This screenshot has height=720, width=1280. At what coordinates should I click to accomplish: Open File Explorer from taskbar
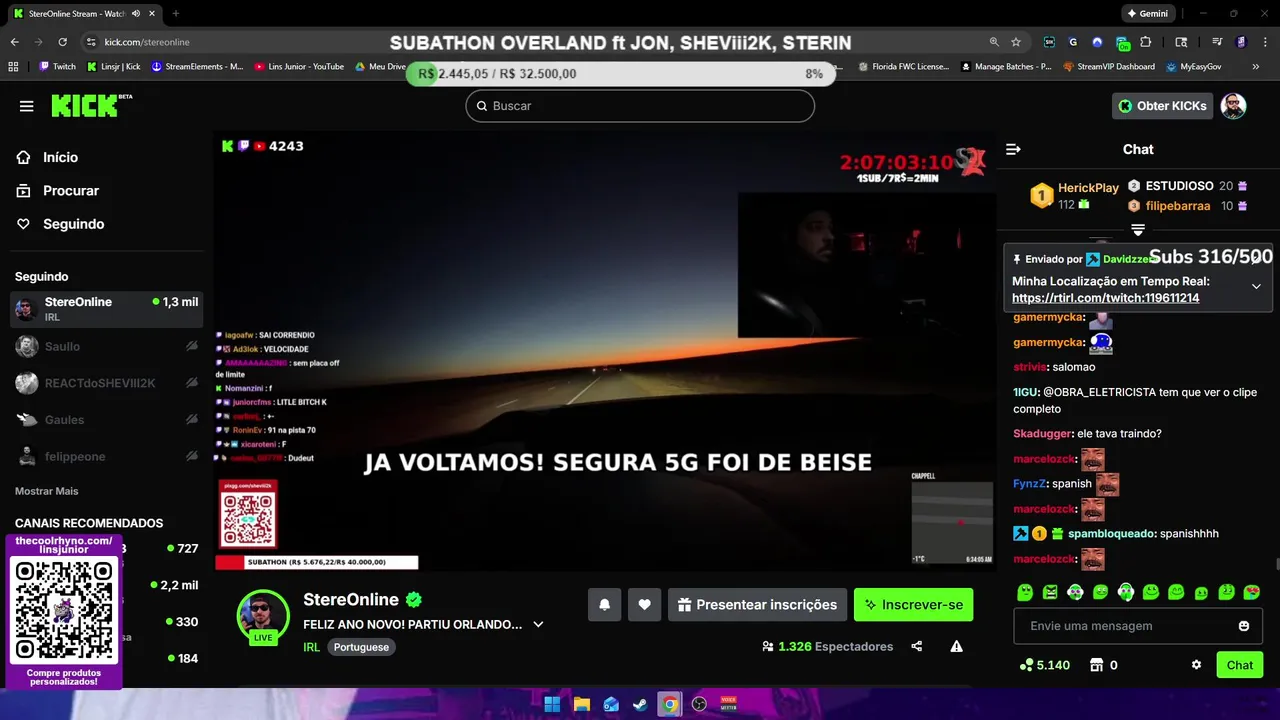(581, 704)
